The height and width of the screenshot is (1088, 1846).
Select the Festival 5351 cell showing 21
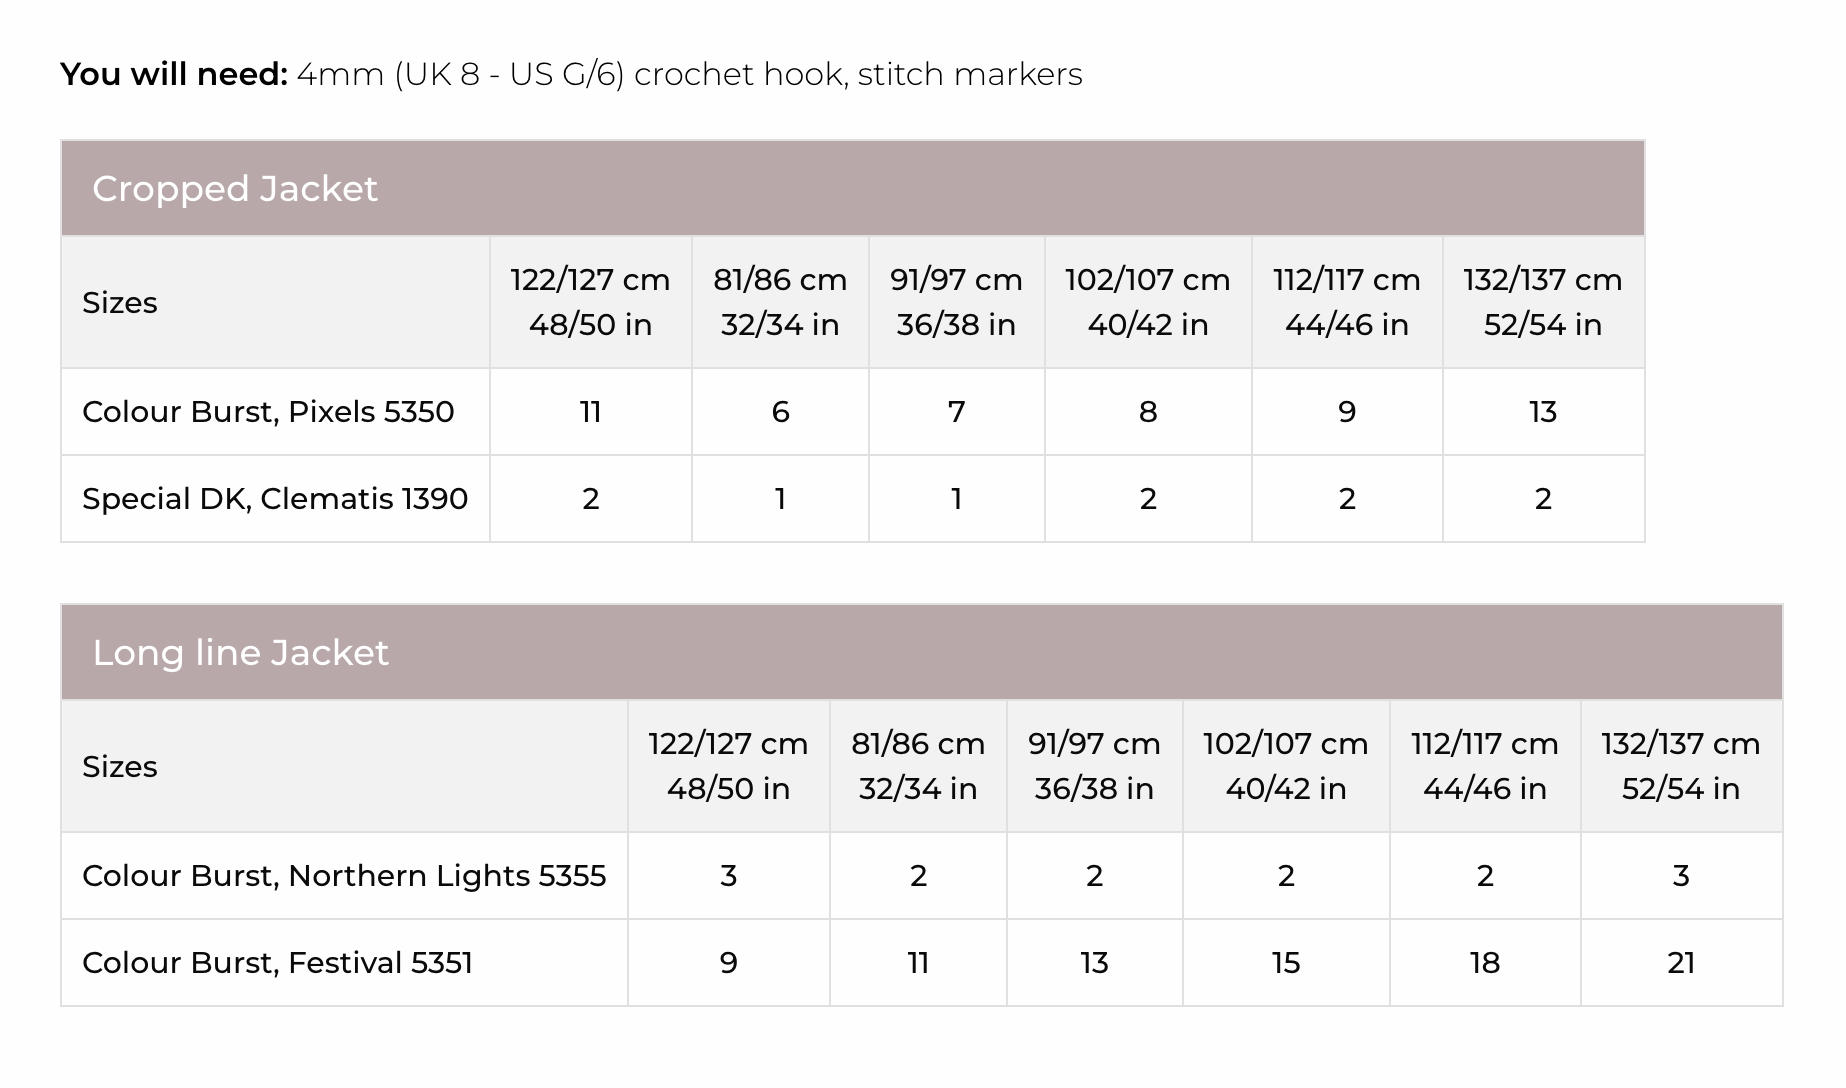pyautogui.click(x=1681, y=962)
